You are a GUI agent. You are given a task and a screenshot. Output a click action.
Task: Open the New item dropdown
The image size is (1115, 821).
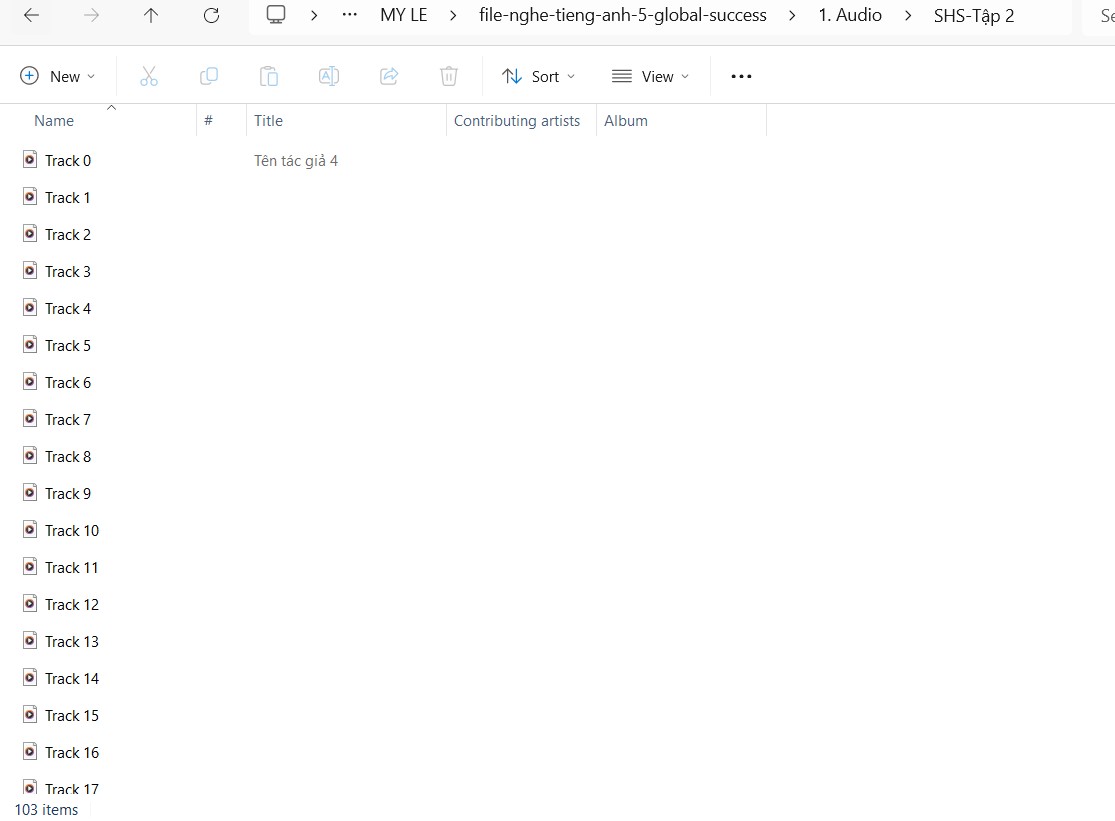tap(57, 76)
